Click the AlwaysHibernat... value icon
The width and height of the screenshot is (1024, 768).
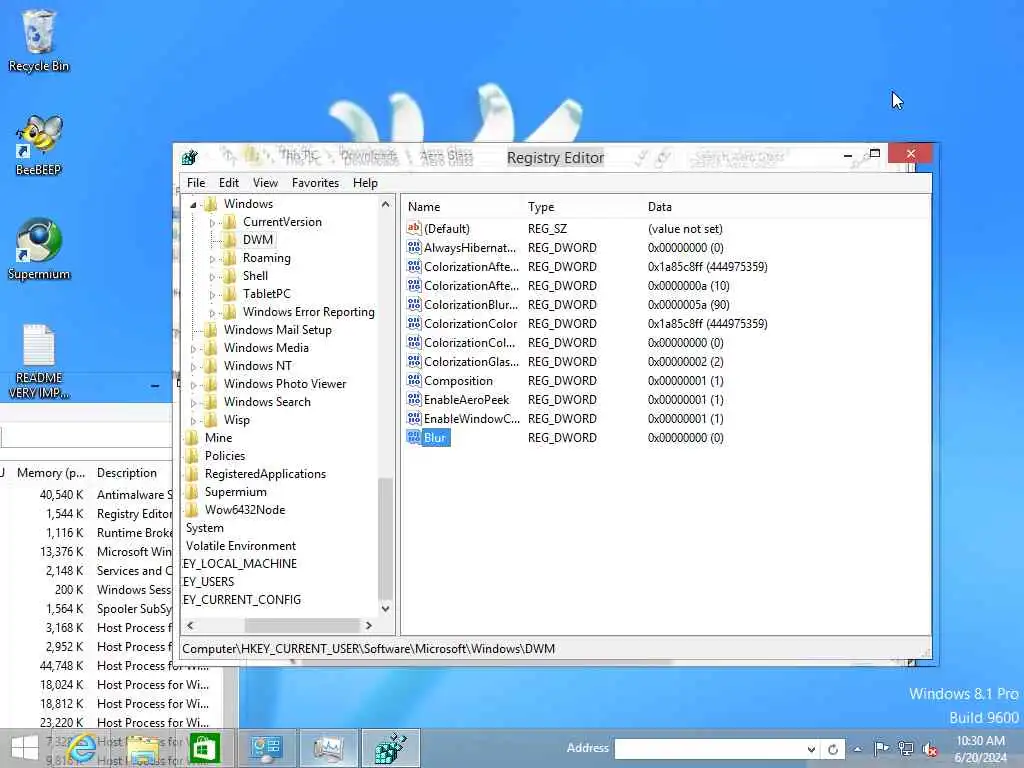413,248
